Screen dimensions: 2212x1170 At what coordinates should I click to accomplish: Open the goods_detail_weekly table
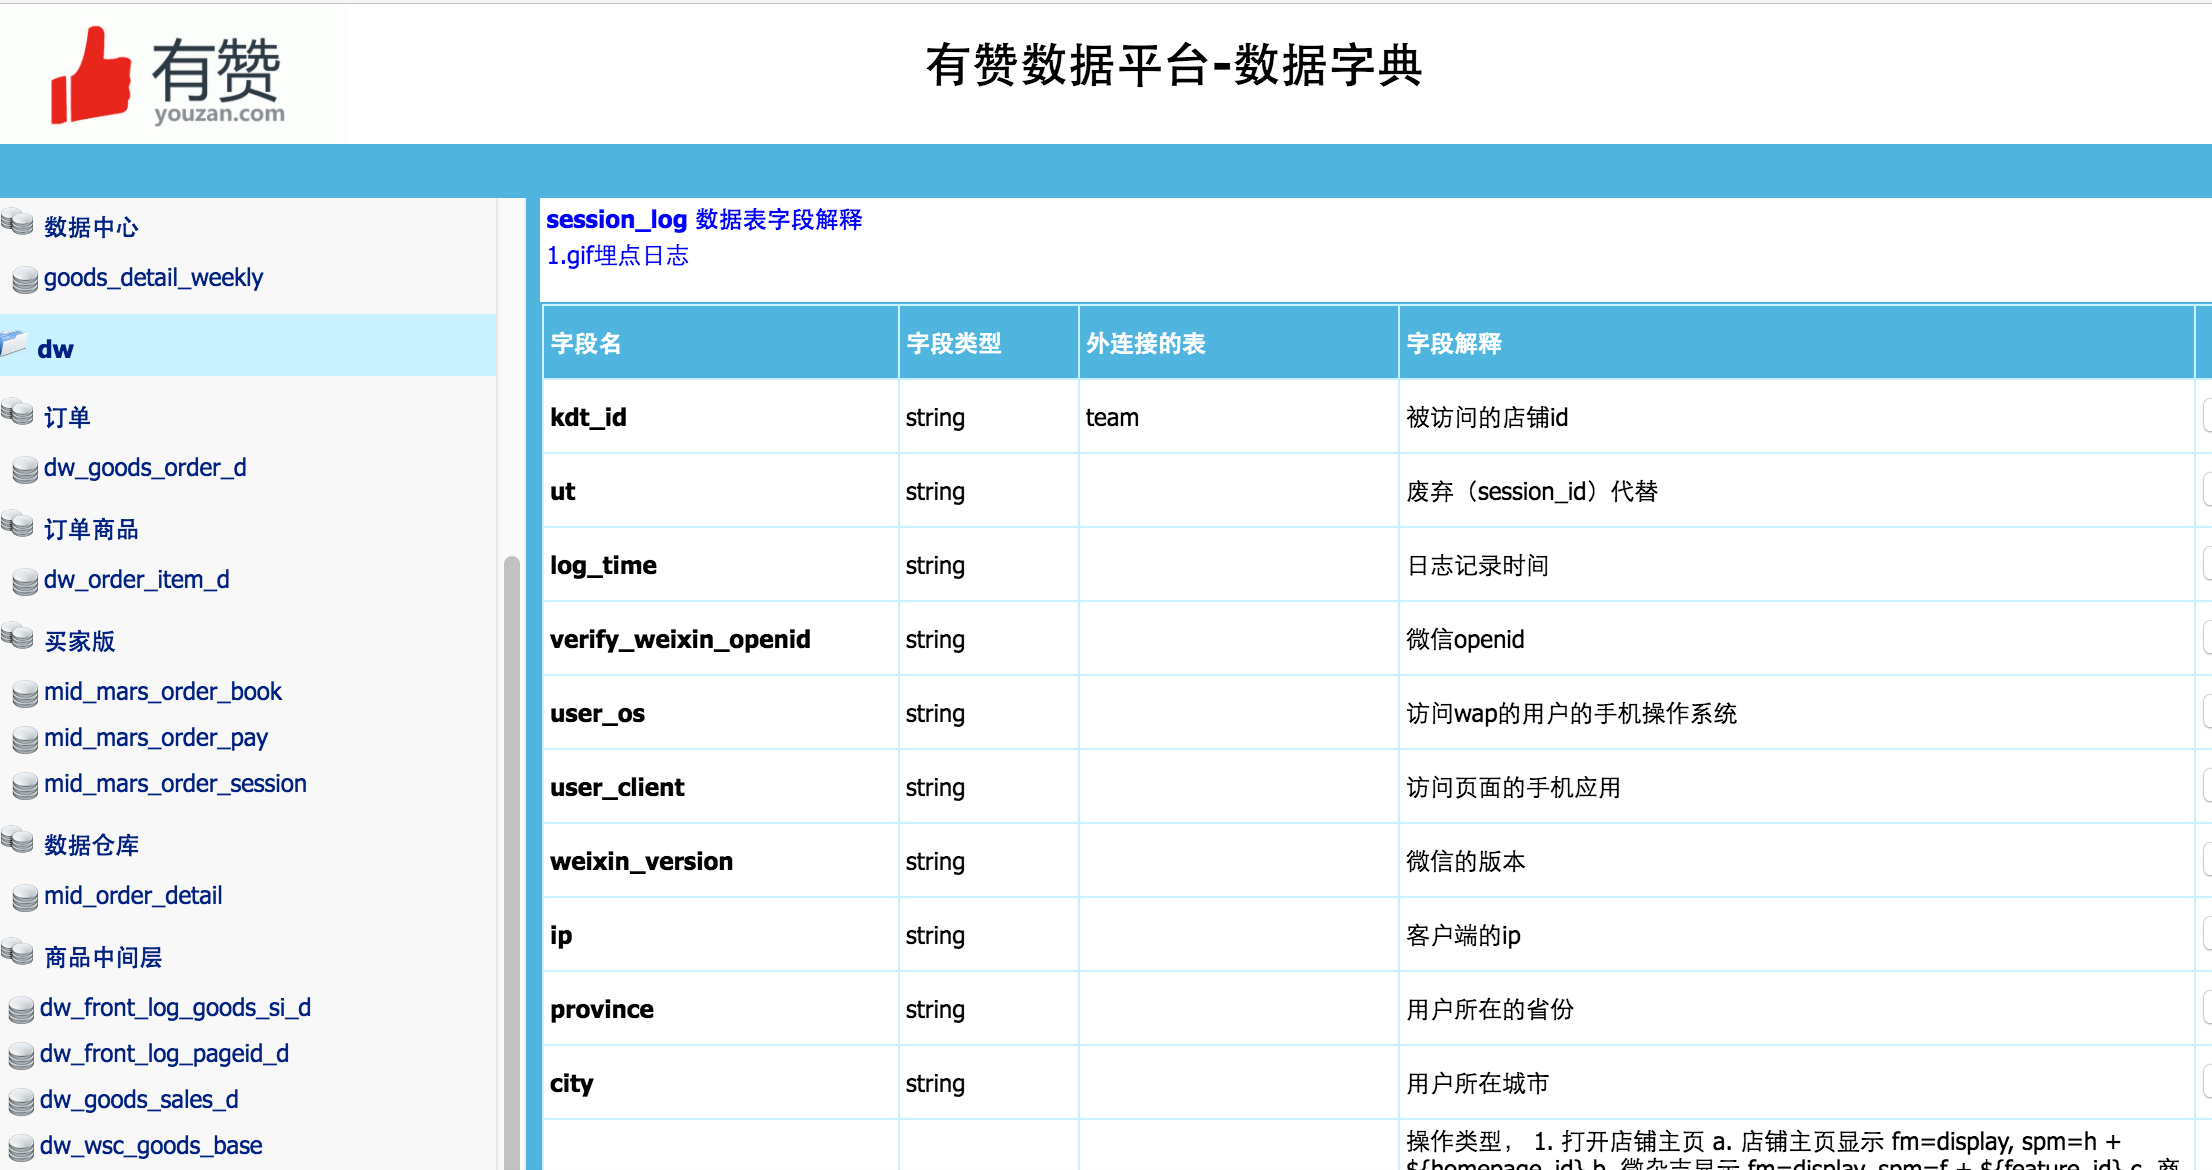click(153, 278)
